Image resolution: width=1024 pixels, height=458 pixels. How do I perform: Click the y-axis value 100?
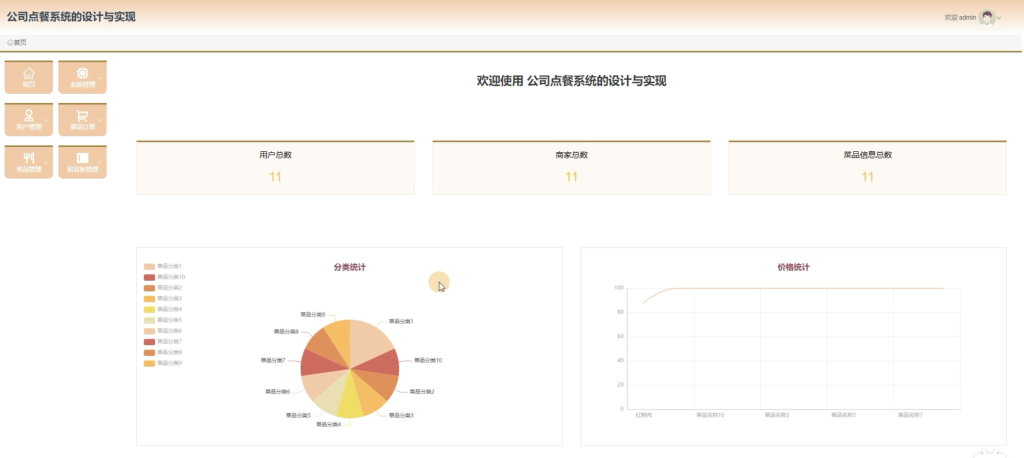[x=619, y=287]
